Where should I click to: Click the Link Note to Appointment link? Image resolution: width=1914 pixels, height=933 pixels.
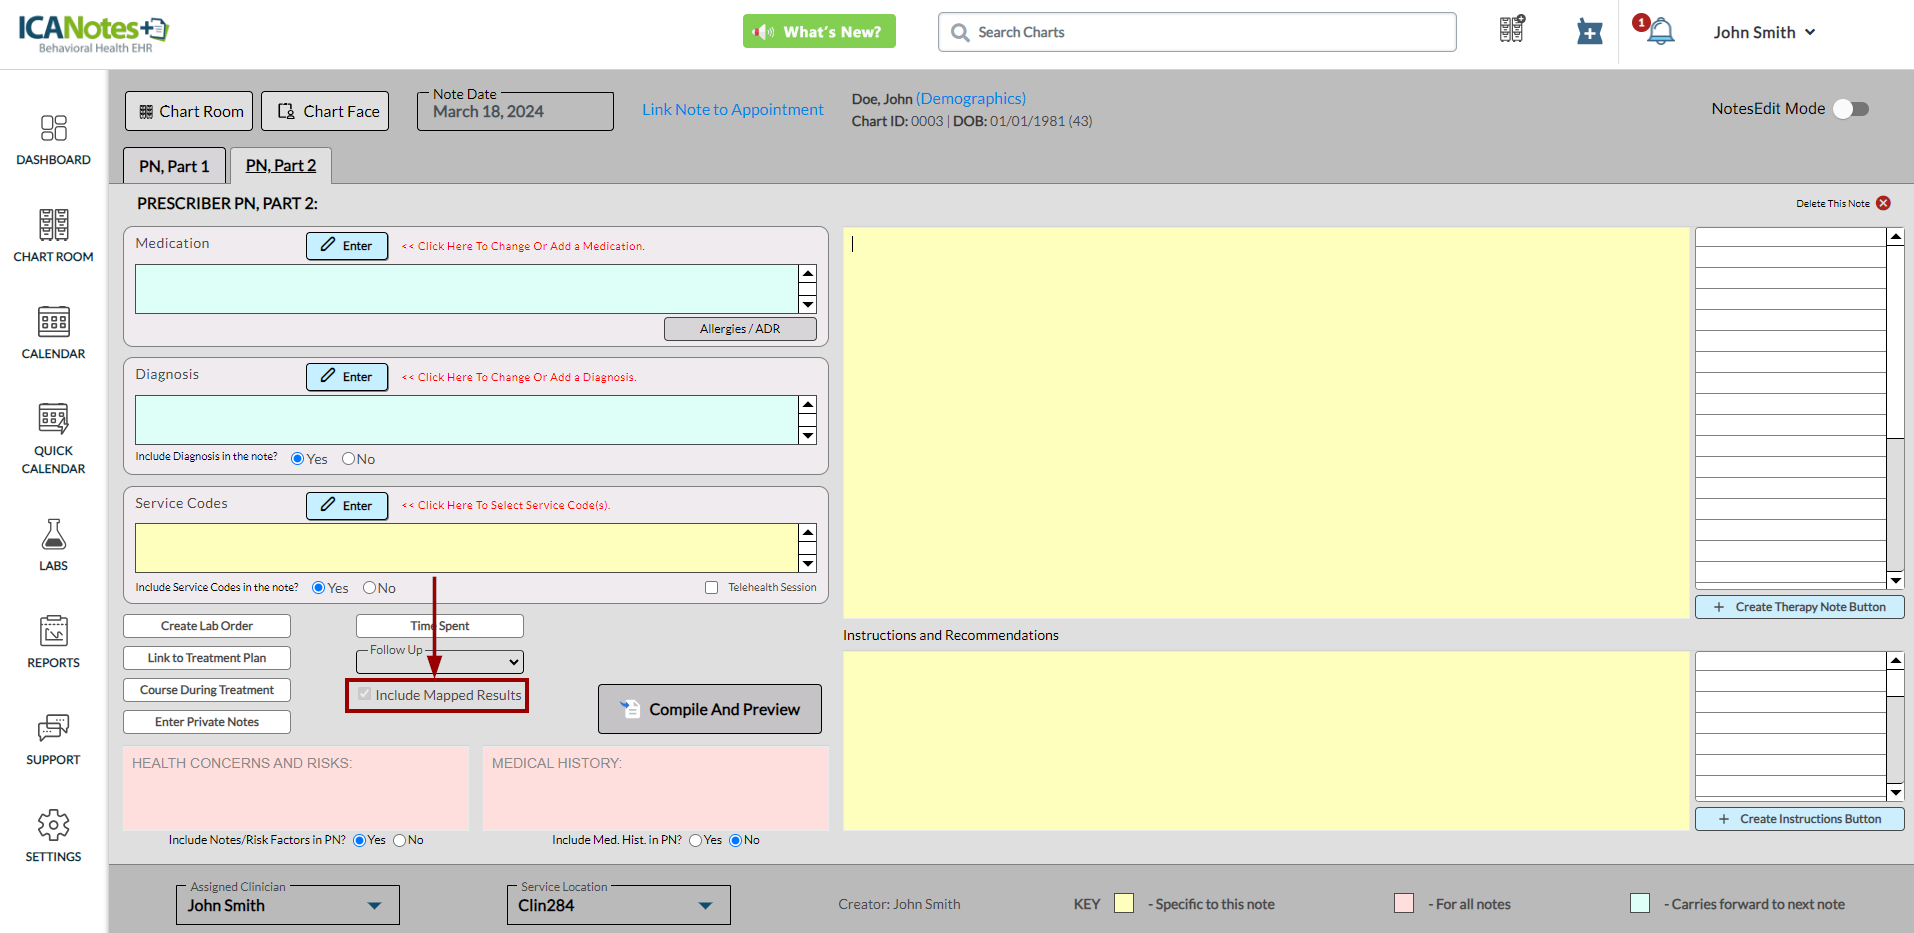click(732, 110)
